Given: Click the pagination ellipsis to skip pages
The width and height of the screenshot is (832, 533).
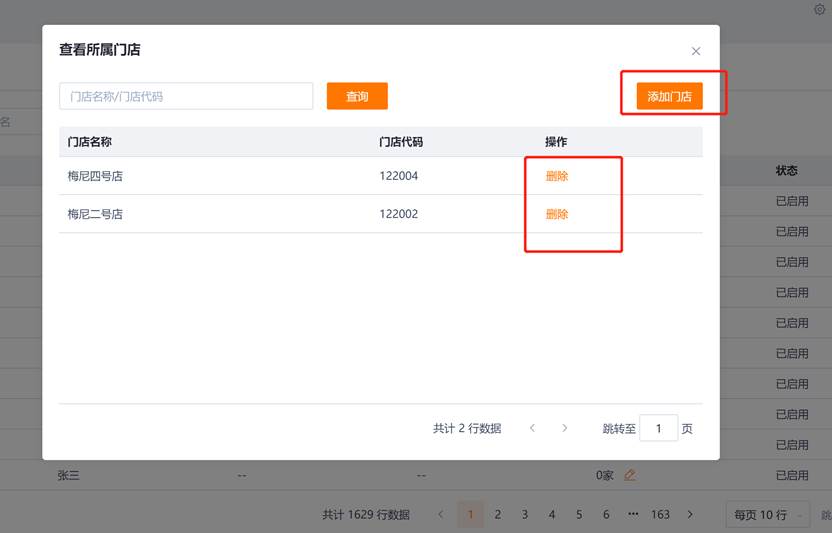Looking at the screenshot, I should click(633, 514).
